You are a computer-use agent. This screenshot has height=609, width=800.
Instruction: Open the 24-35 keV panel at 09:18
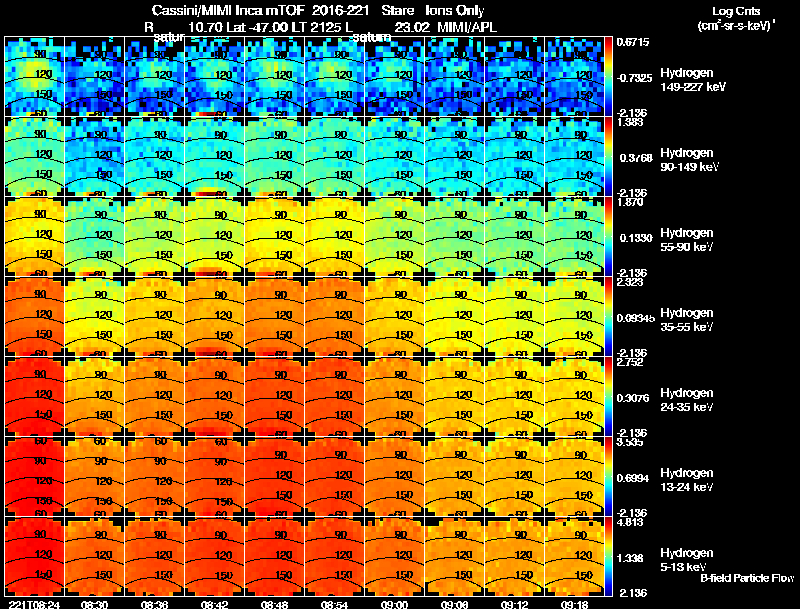point(574,396)
